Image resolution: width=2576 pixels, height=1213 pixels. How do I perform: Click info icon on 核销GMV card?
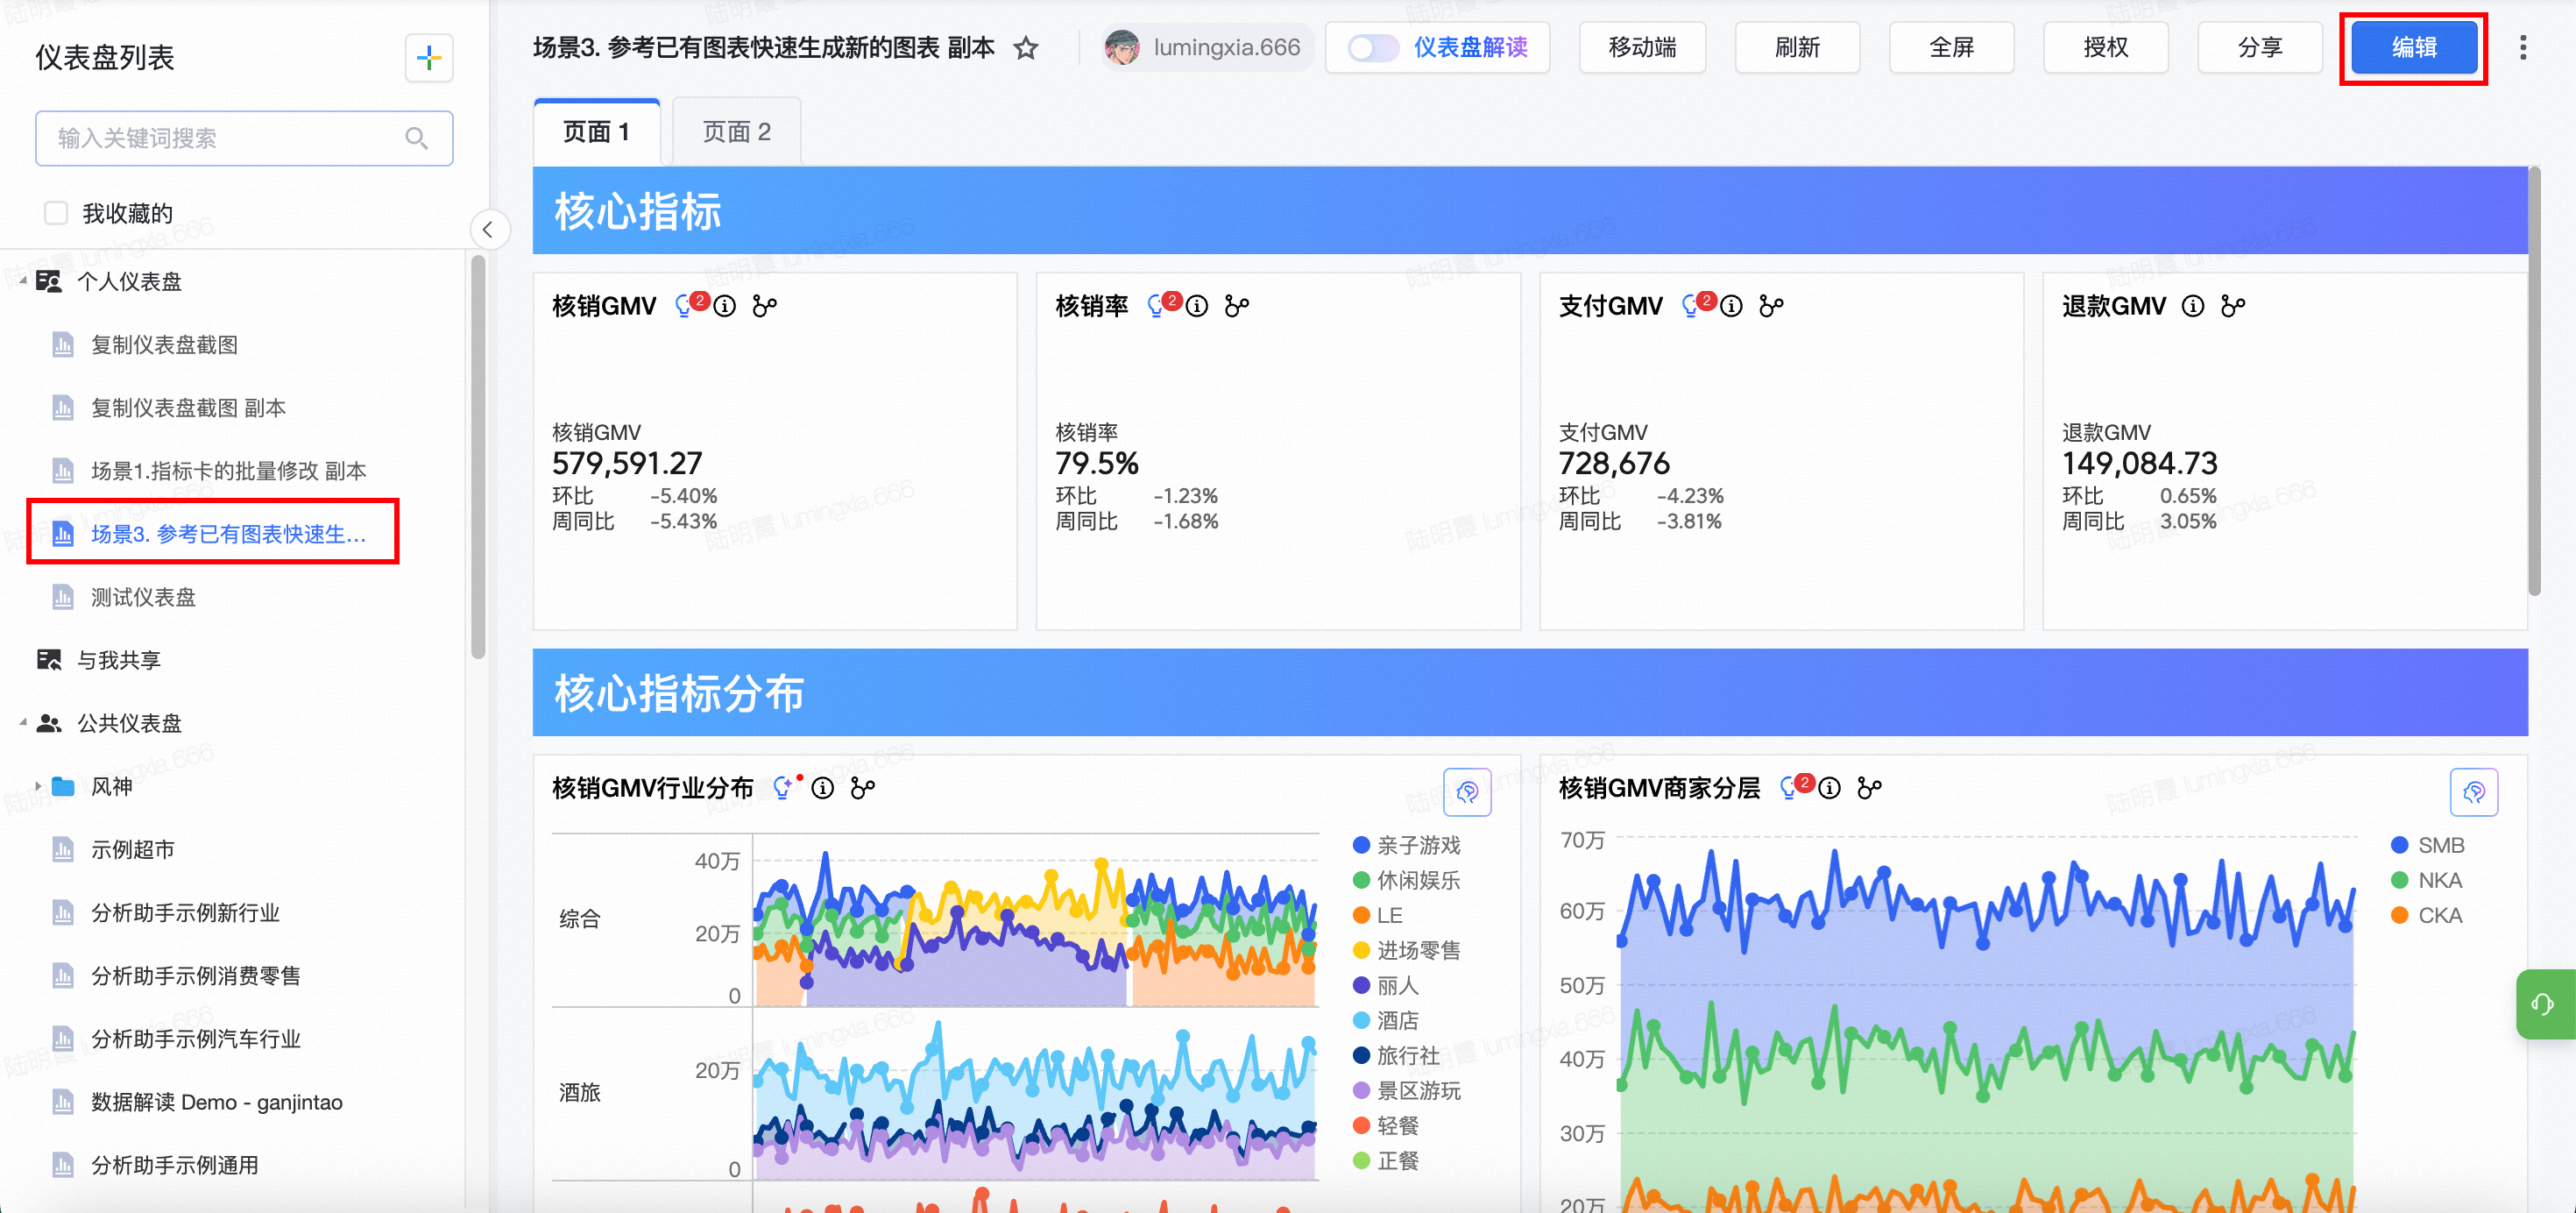(725, 306)
